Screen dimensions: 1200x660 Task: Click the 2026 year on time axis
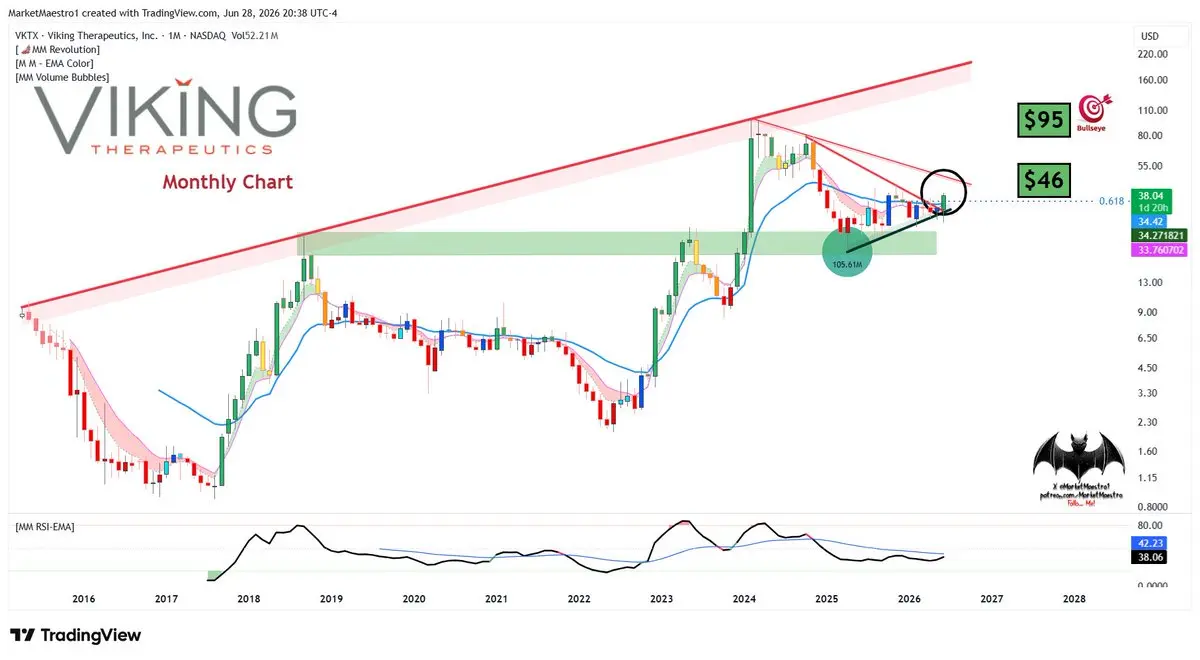coord(909,600)
